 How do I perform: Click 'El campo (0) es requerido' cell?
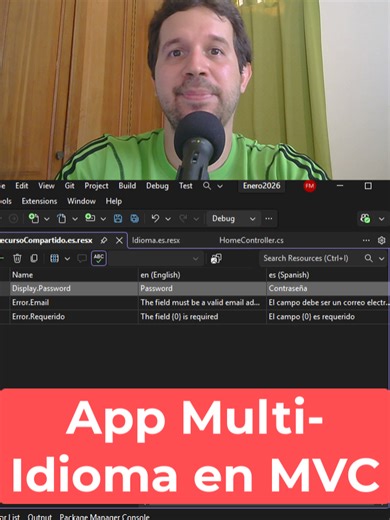328,317
